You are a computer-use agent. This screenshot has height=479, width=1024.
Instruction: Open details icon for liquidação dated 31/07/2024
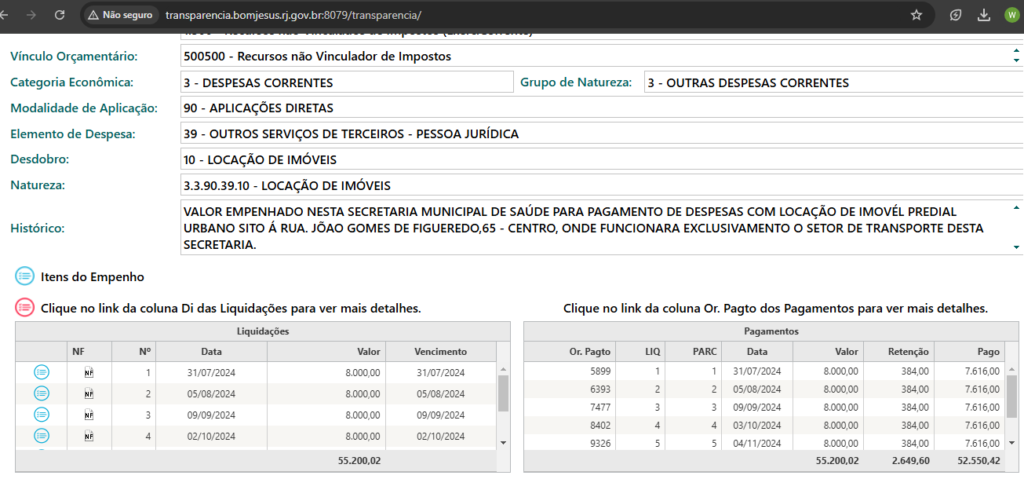(41, 372)
